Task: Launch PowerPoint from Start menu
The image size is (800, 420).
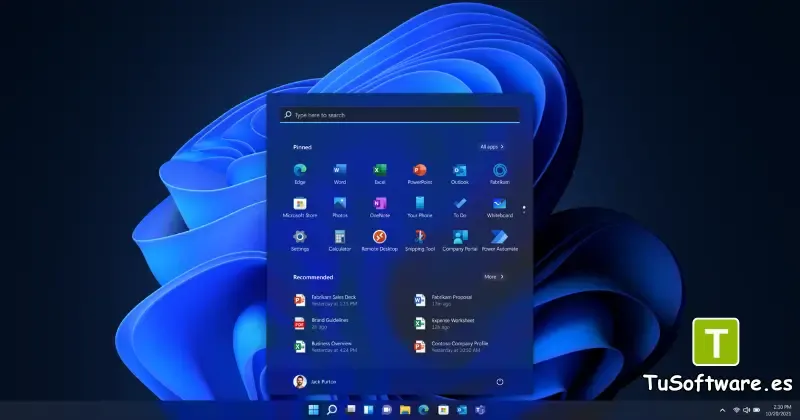Action: [x=420, y=174]
